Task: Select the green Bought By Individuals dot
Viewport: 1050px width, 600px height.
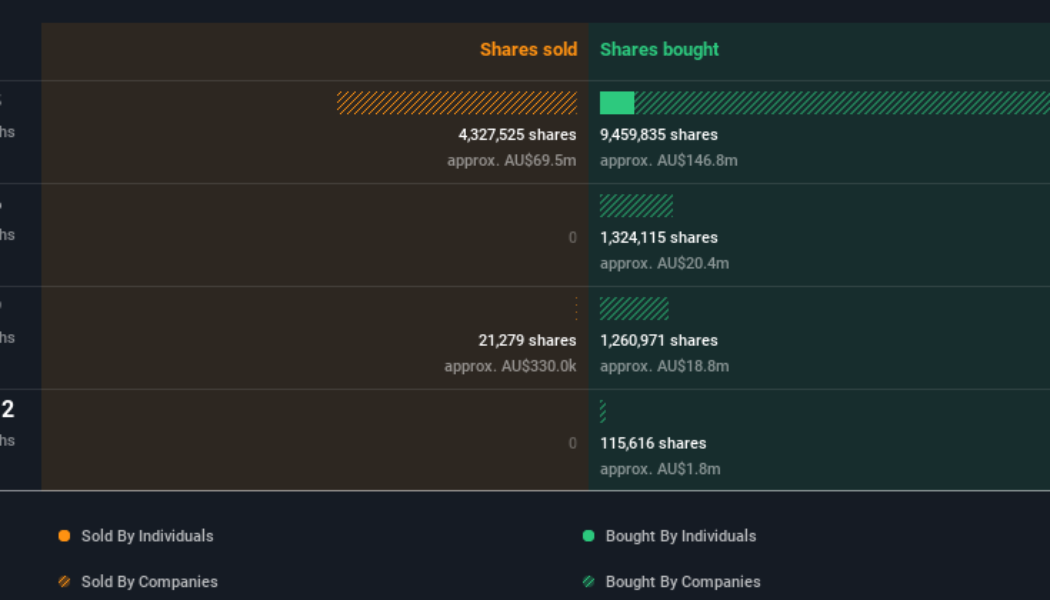Action: click(x=589, y=536)
